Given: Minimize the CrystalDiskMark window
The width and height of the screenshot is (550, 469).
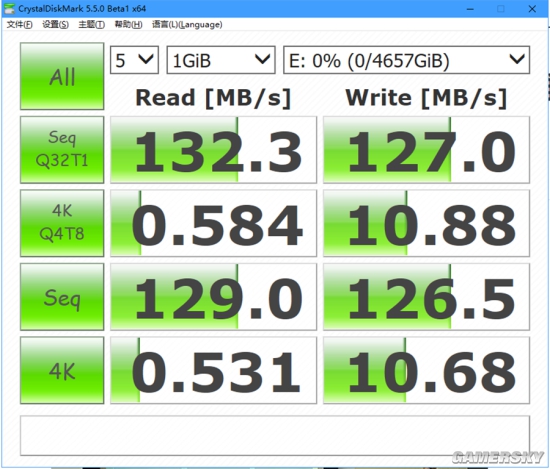Looking at the screenshot, I should tap(470, 9).
